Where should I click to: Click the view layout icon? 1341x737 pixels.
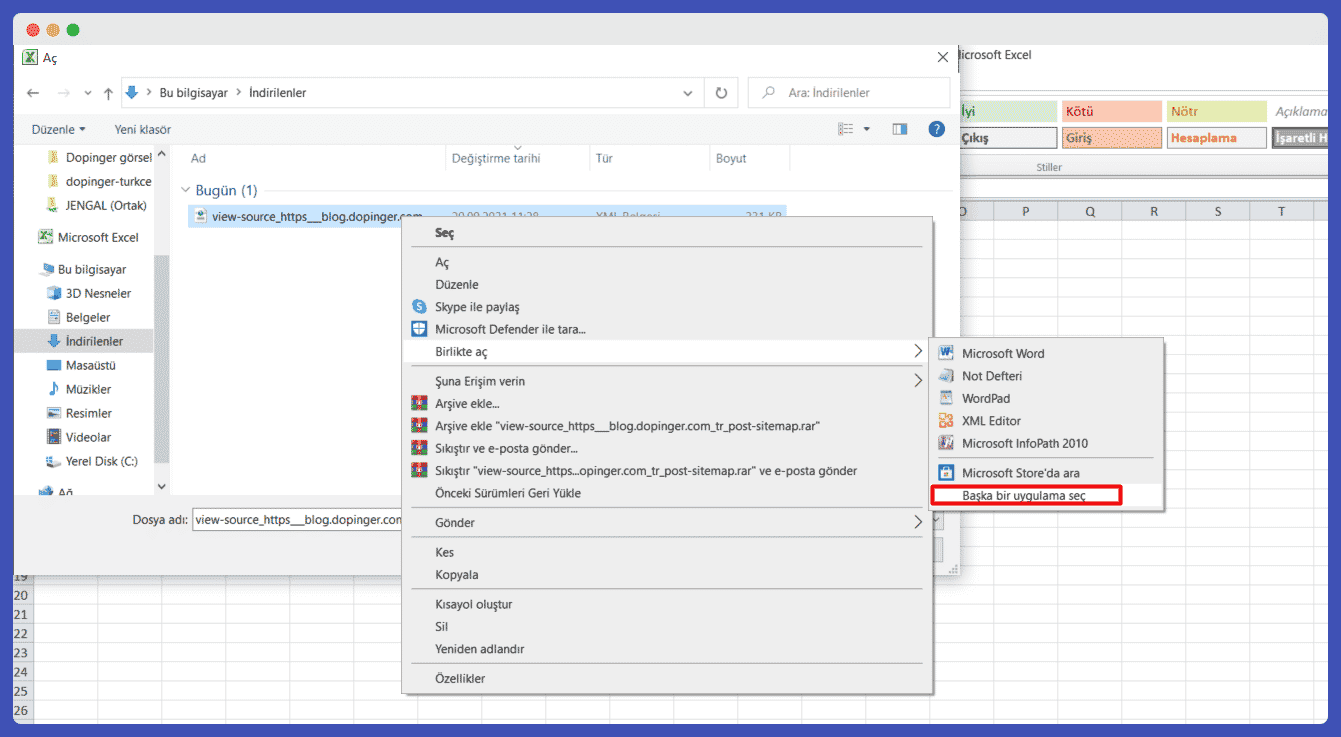(846, 129)
